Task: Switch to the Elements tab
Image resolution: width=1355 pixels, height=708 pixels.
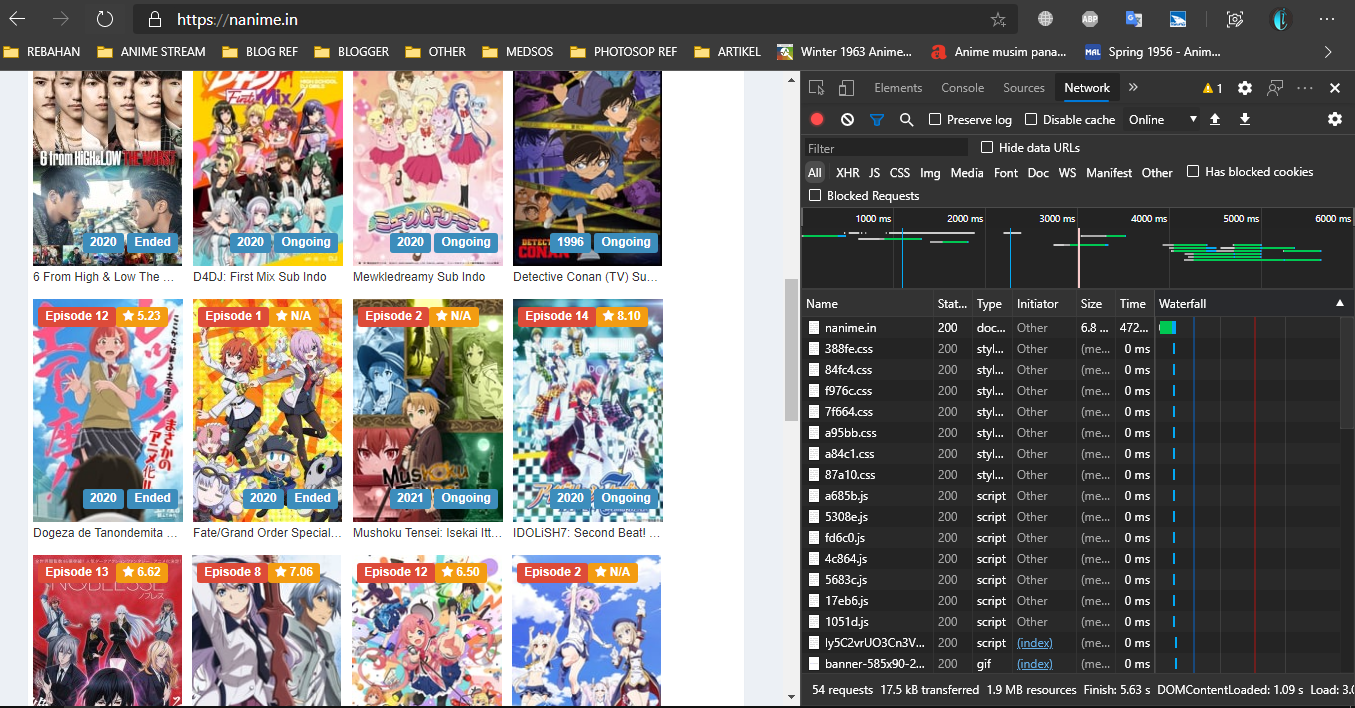Action: 898,88
